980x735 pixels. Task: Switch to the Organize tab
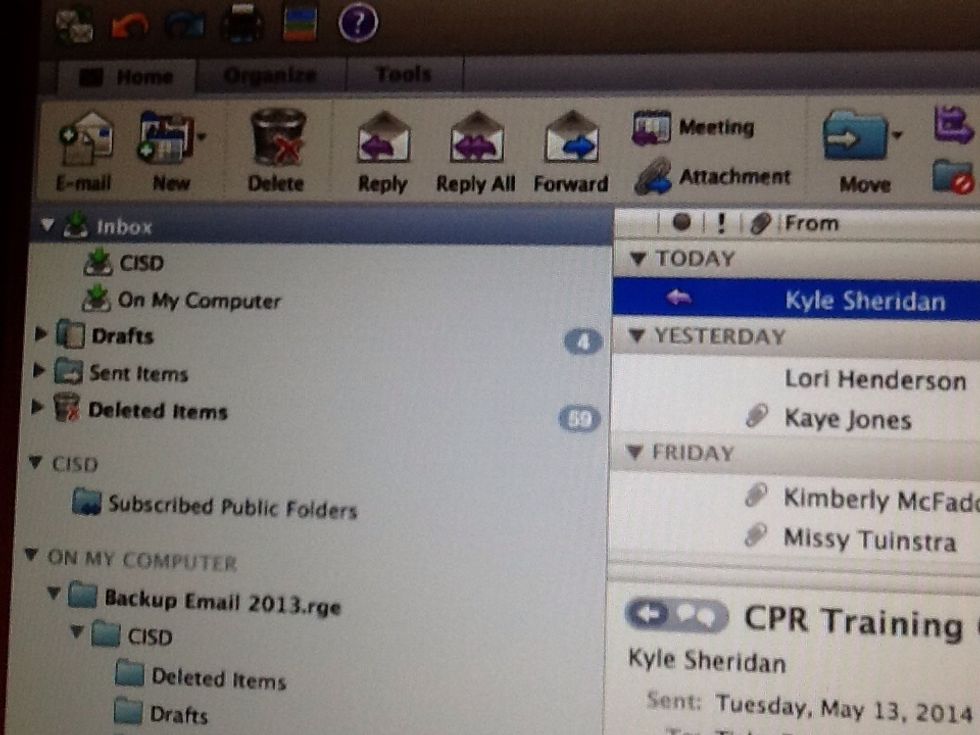click(x=270, y=75)
